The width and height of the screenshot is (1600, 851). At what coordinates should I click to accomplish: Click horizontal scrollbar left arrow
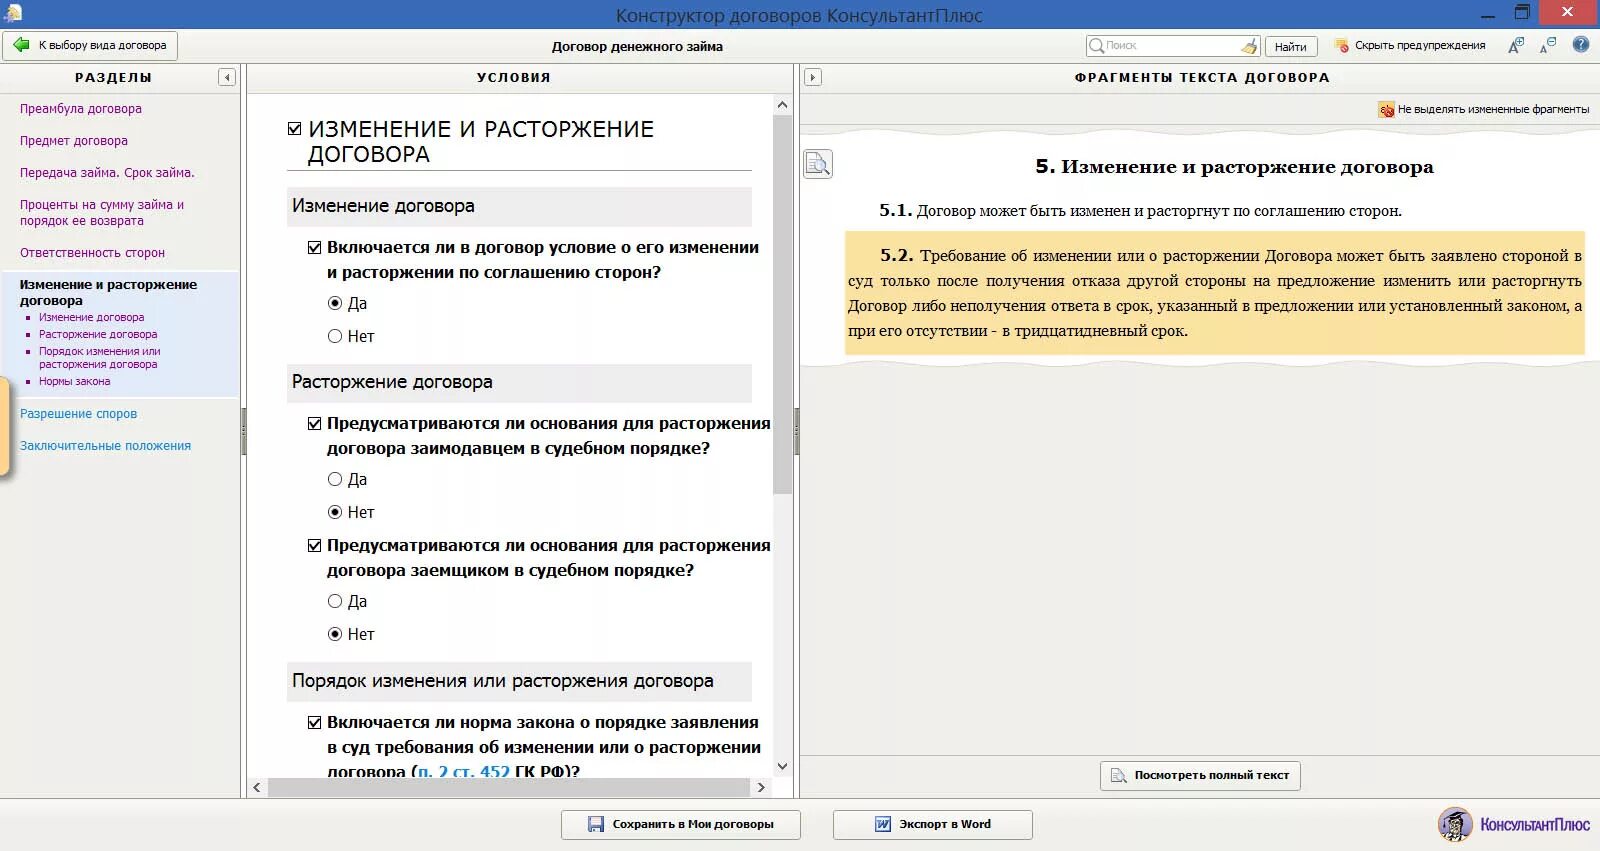click(x=257, y=788)
